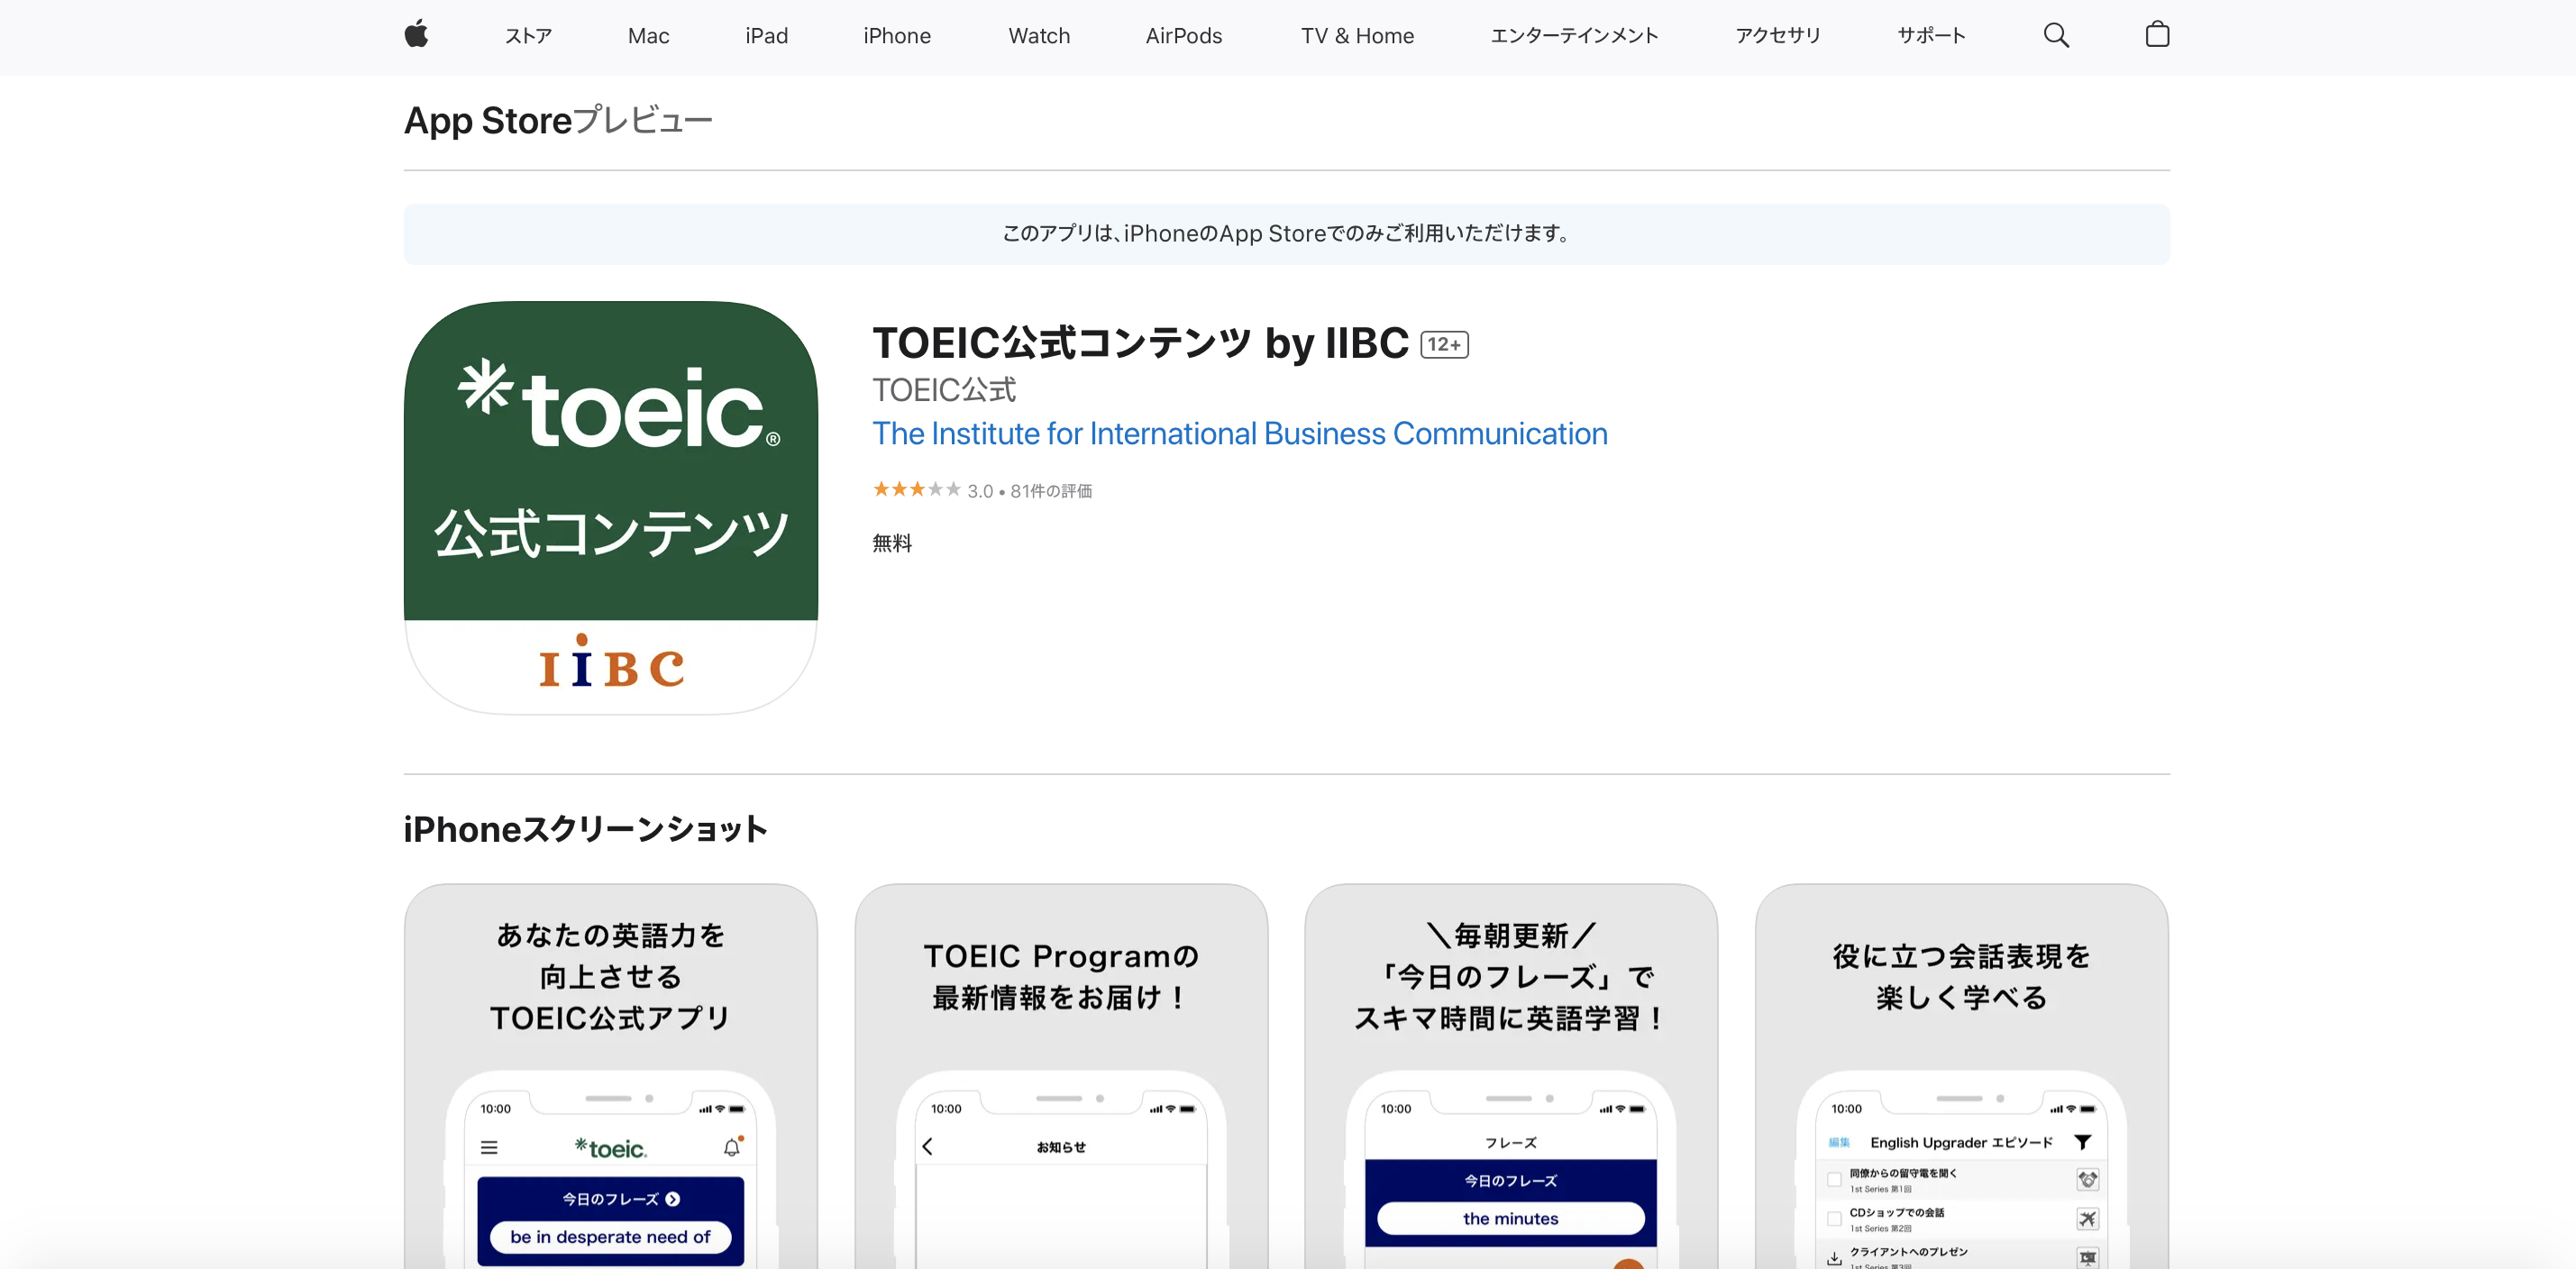Click the 'the minutes' phrase pill

click(x=1511, y=1218)
